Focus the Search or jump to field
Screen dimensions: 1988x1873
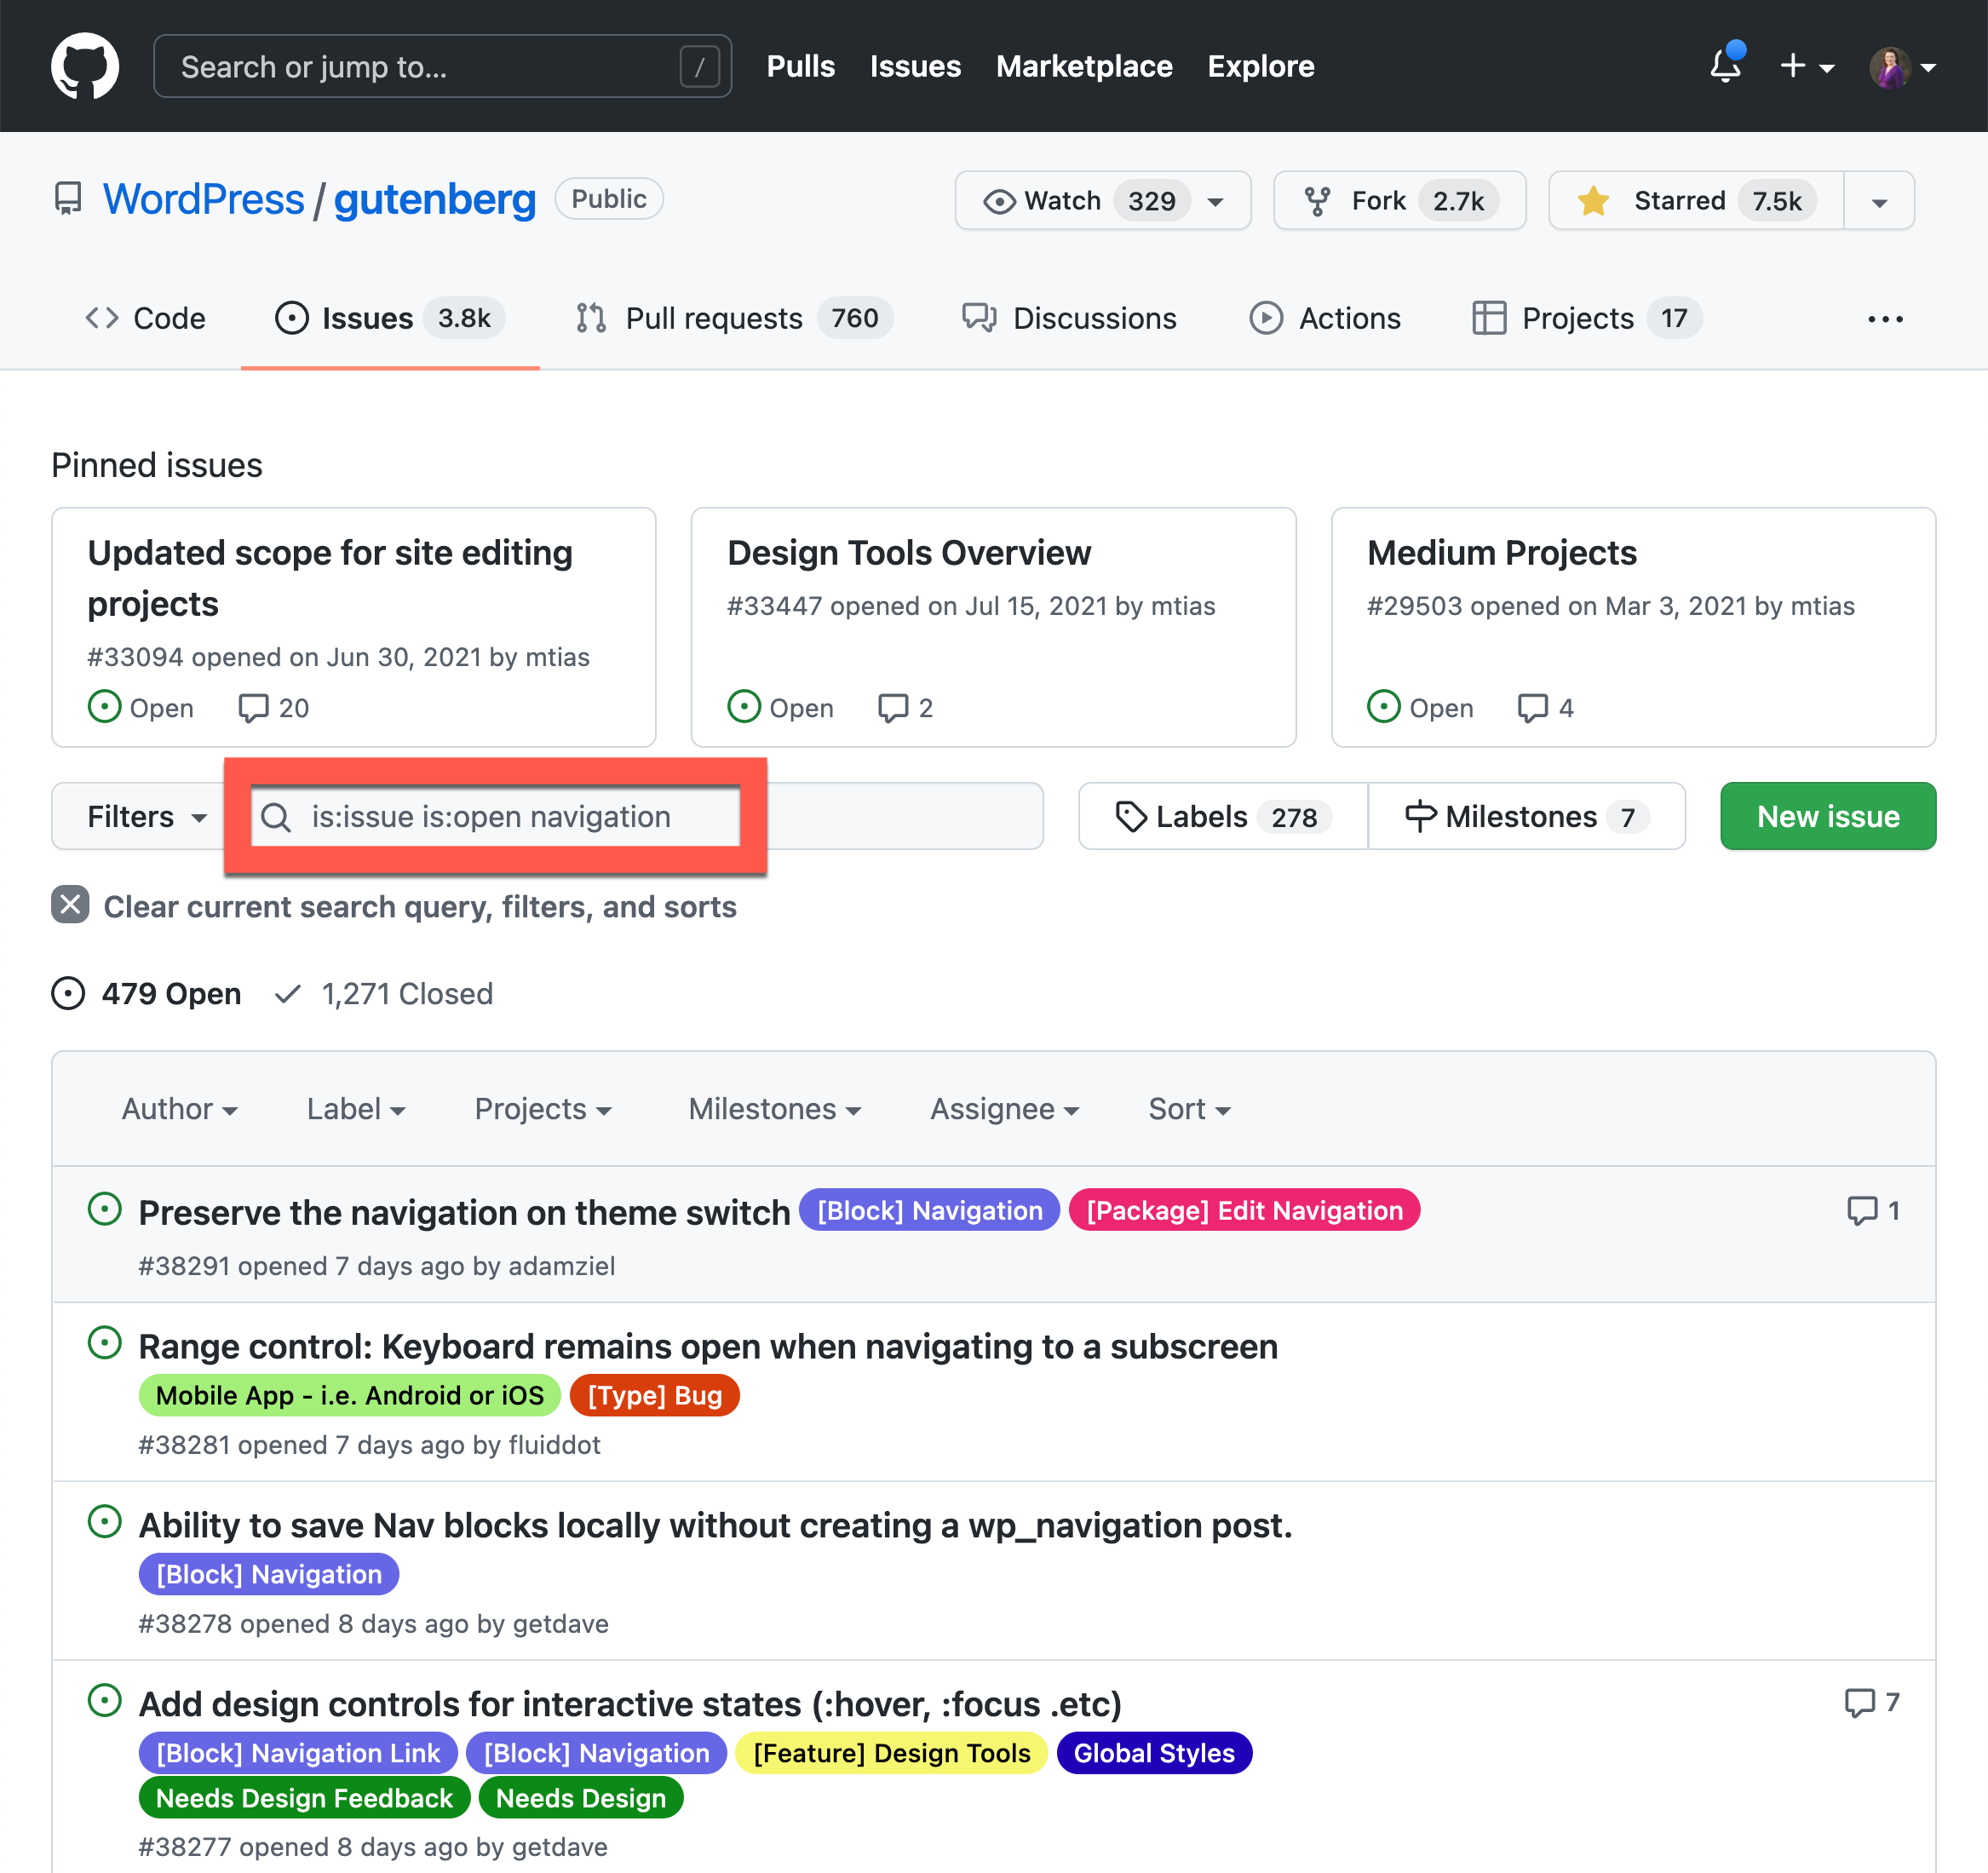coord(442,66)
